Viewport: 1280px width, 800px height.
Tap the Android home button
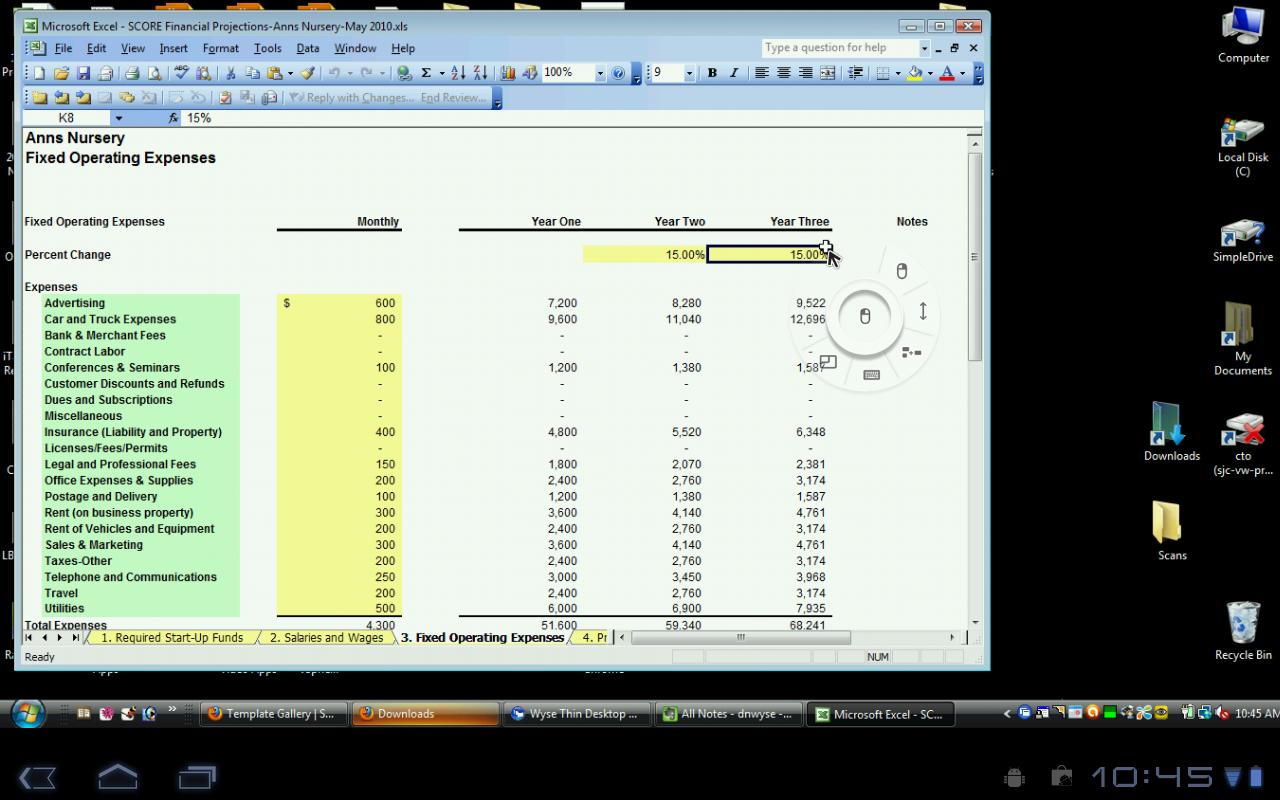click(x=117, y=776)
